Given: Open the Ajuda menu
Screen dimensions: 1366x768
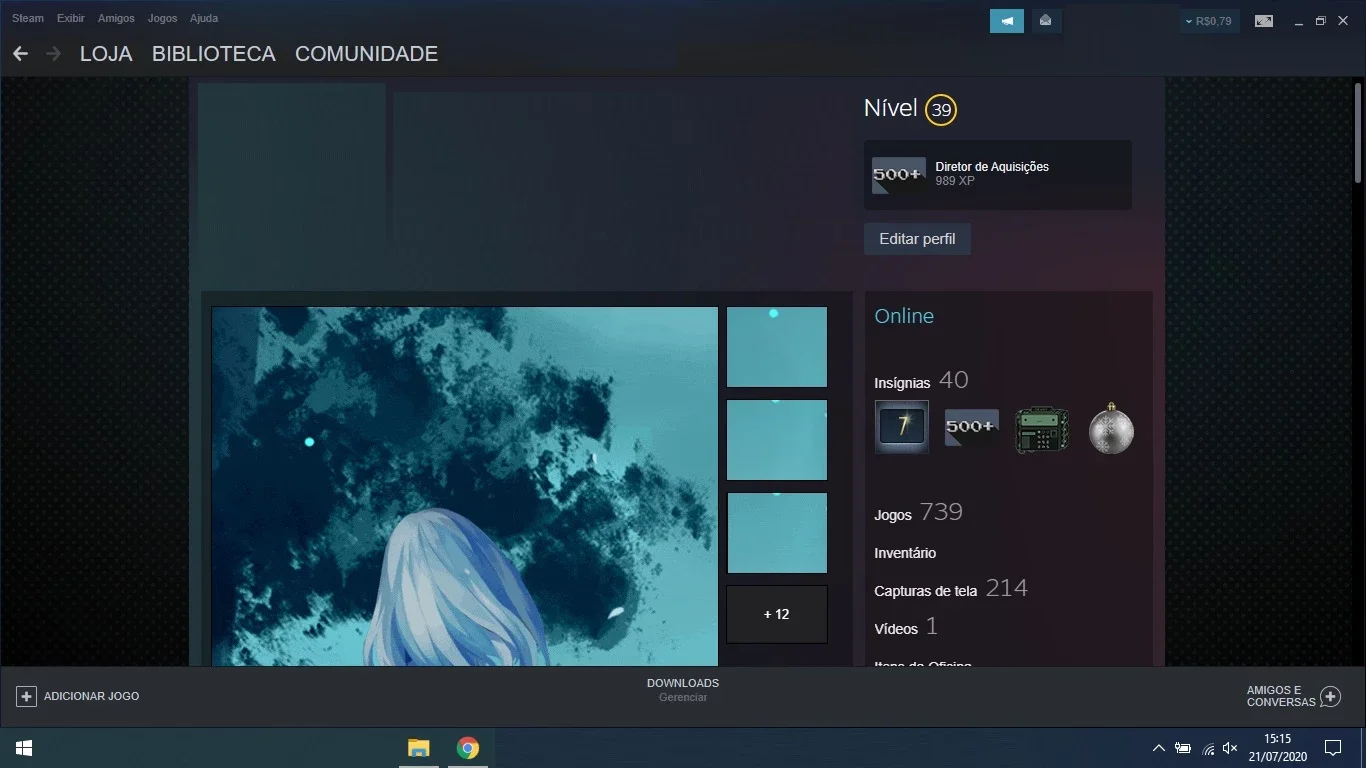Looking at the screenshot, I should (204, 18).
